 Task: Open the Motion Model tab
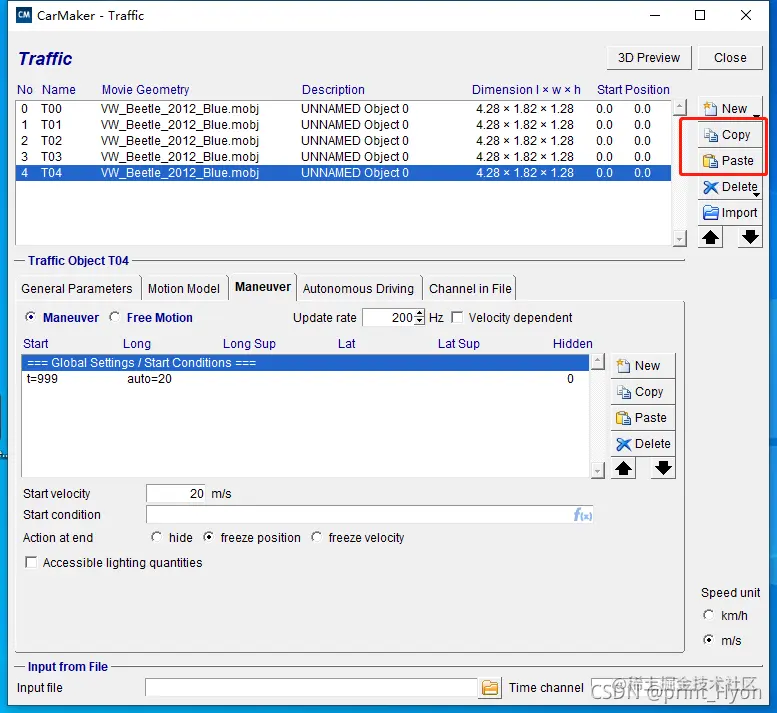point(184,288)
